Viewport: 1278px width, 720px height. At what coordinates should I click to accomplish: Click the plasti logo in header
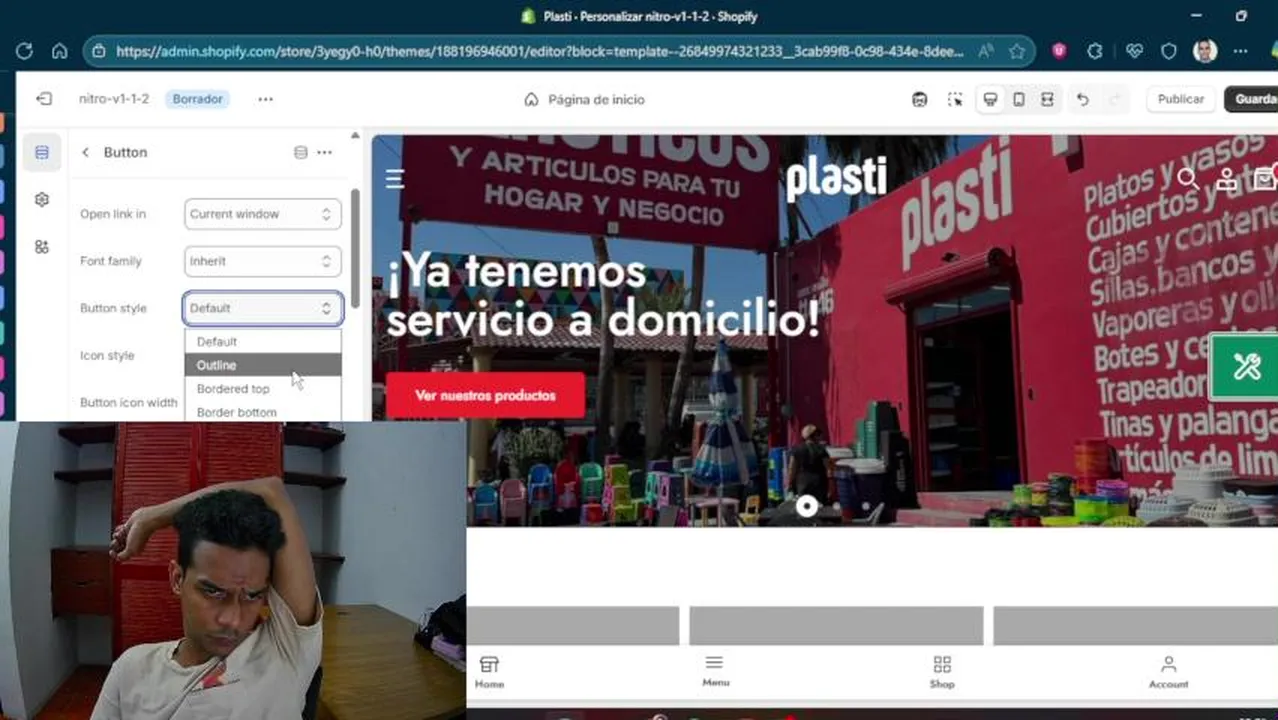[836, 178]
